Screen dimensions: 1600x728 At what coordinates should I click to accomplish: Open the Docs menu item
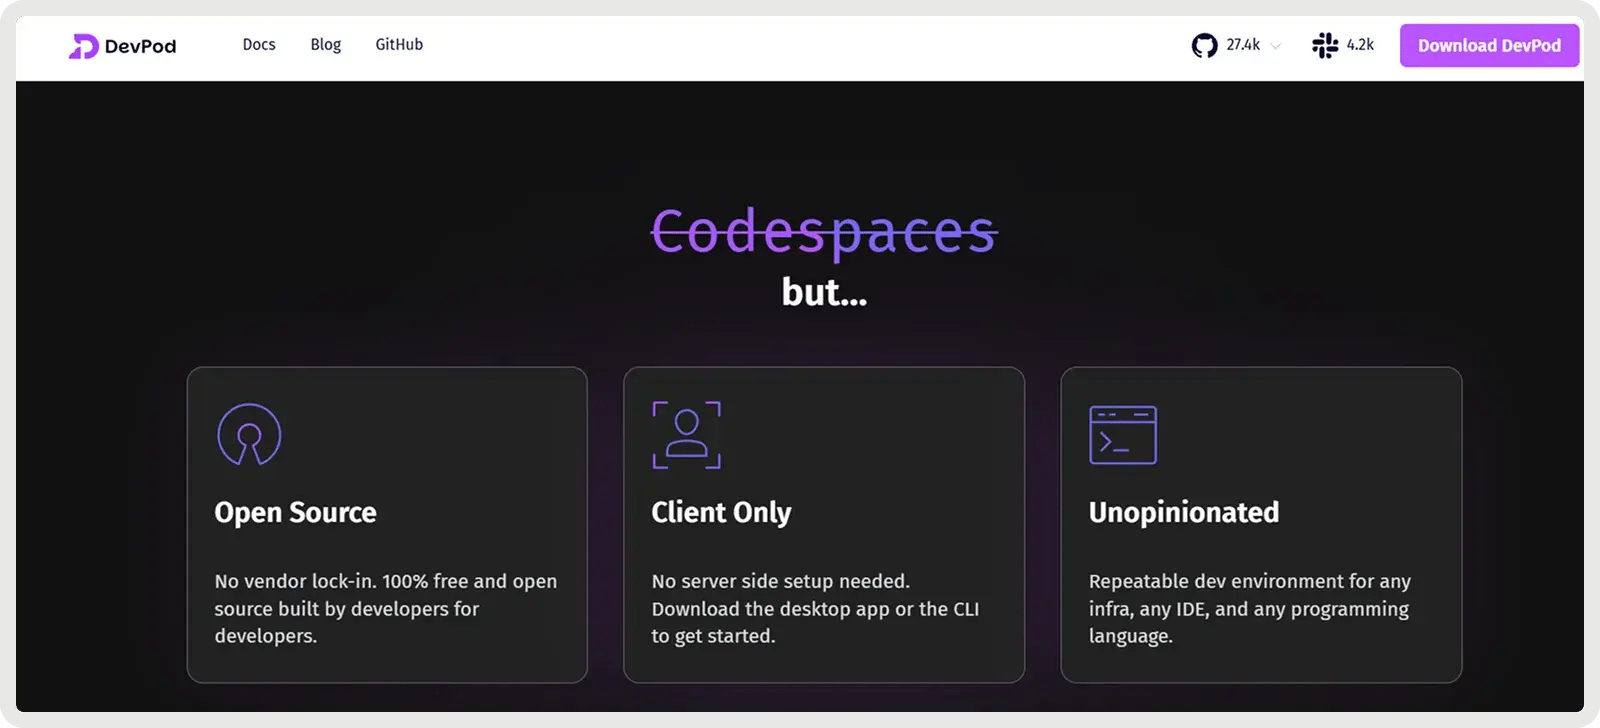click(259, 44)
